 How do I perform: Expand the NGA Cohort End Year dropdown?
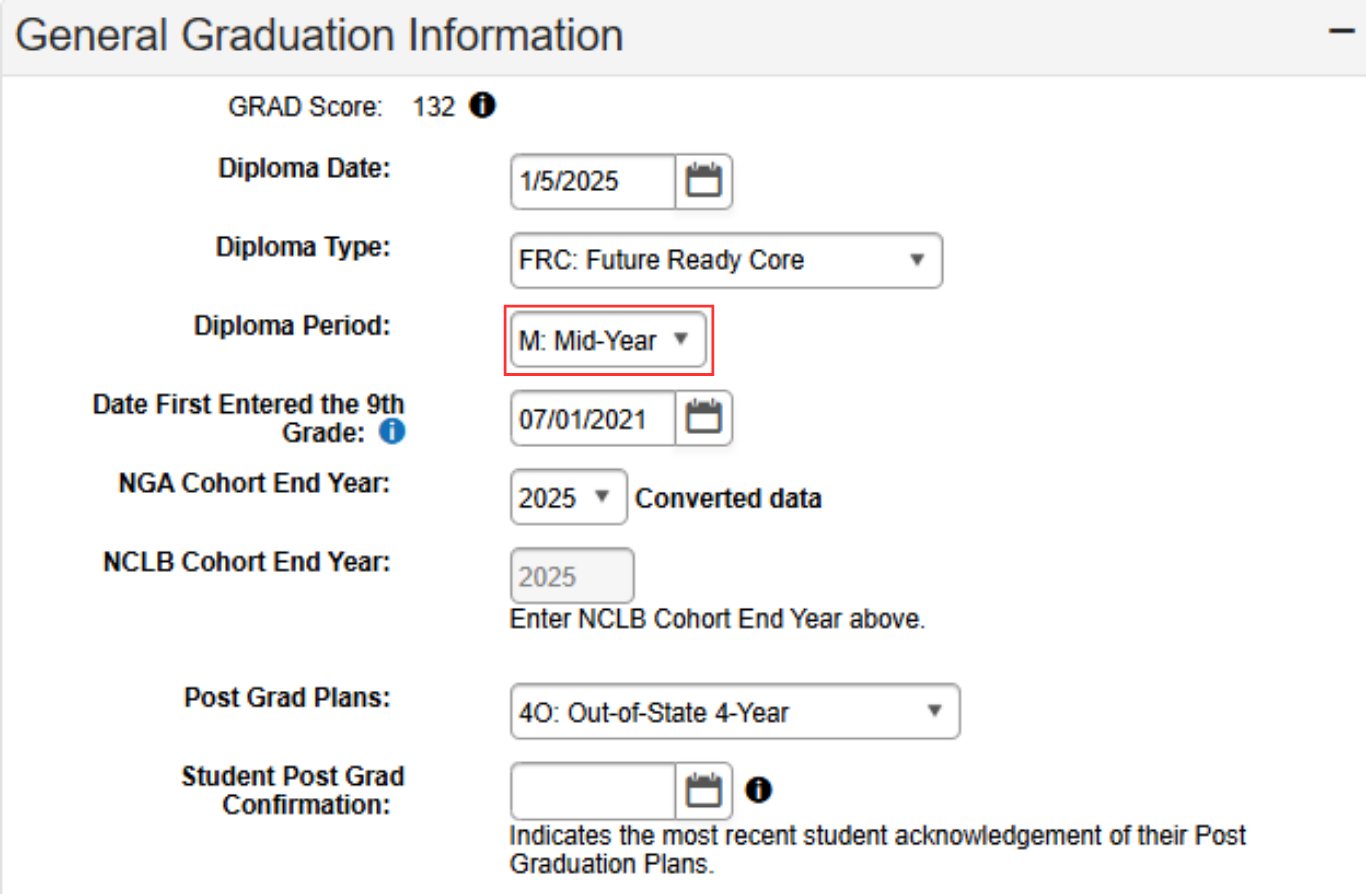pyautogui.click(x=568, y=497)
